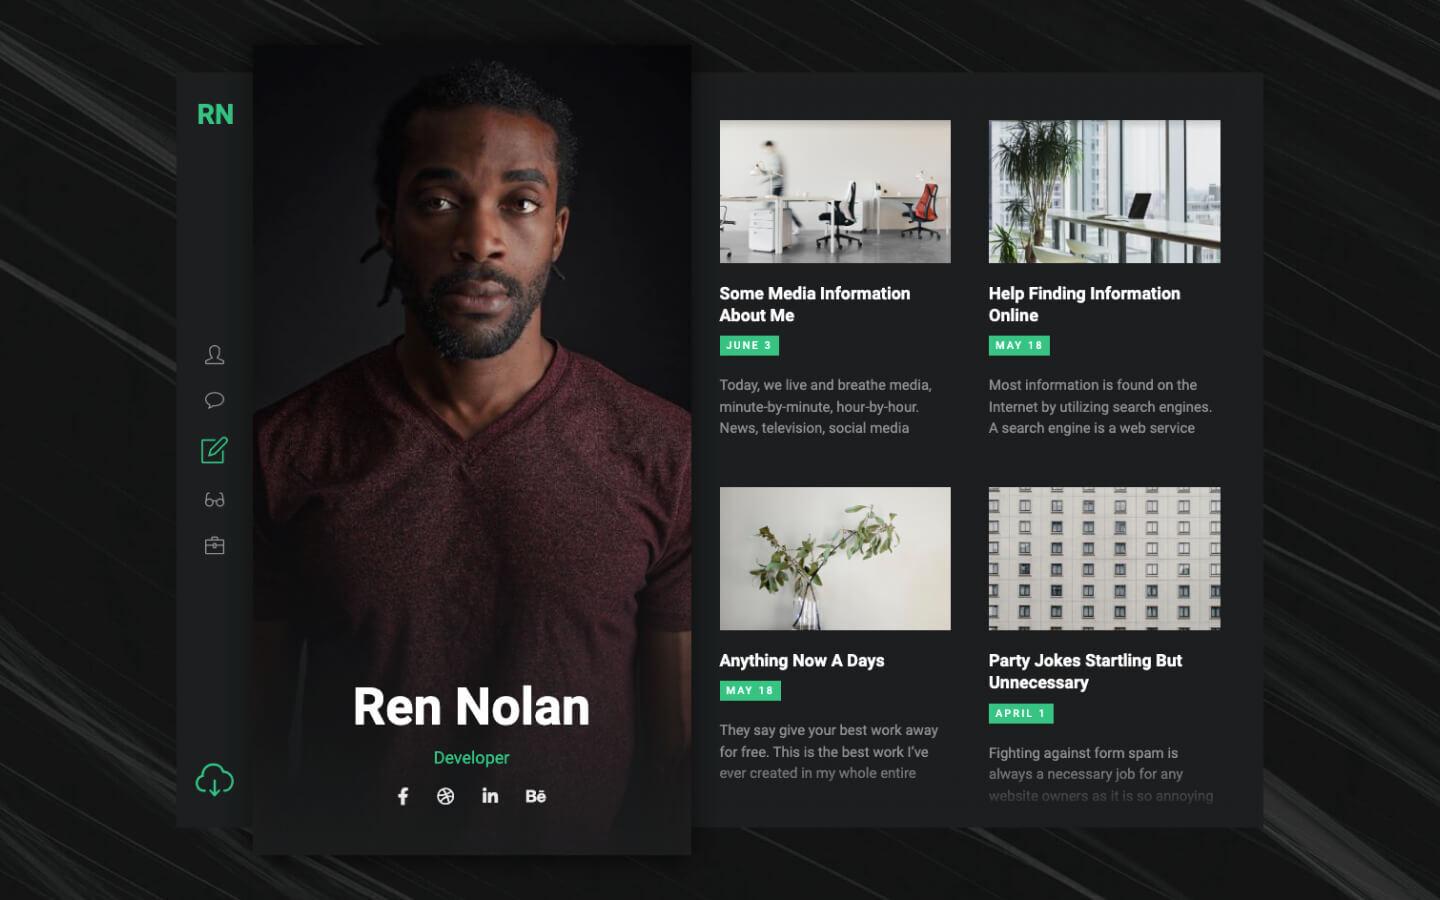Click the office desk chairs thumbnail
The image size is (1440, 900).
click(x=835, y=192)
